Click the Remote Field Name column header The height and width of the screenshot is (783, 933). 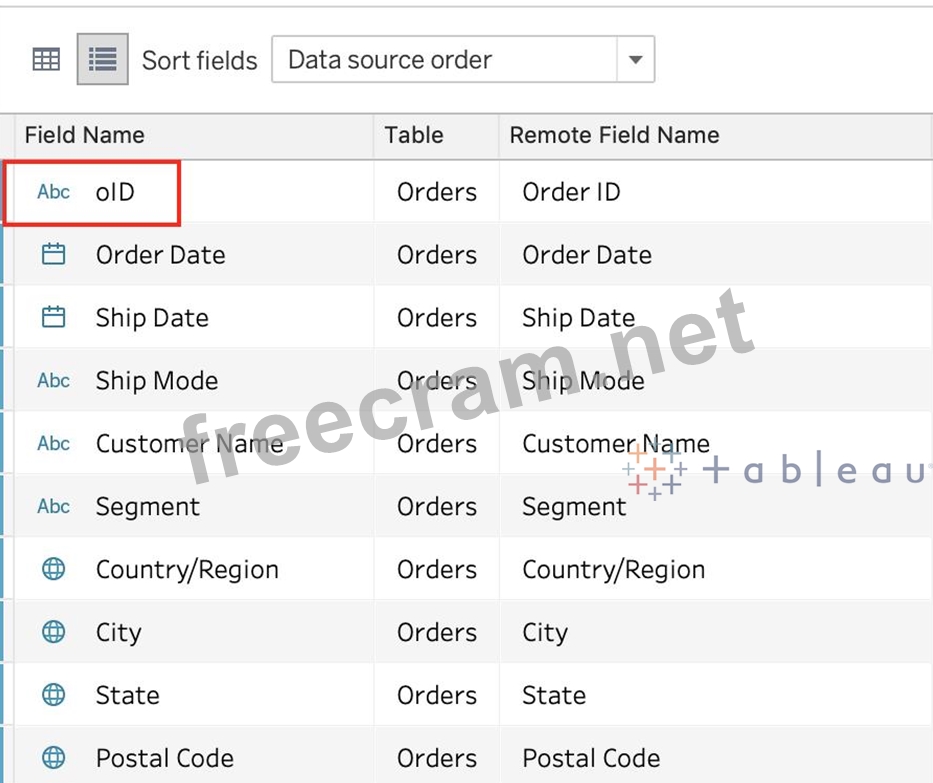click(614, 135)
